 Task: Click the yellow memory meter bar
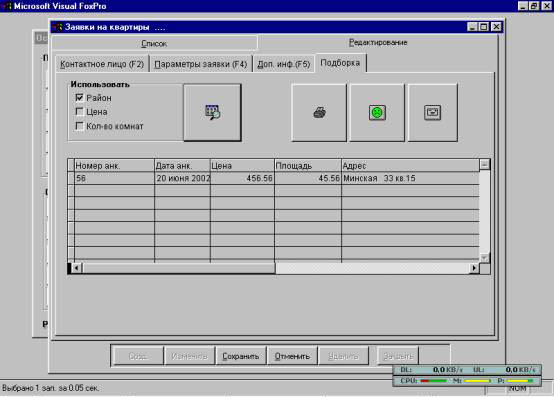478,381
